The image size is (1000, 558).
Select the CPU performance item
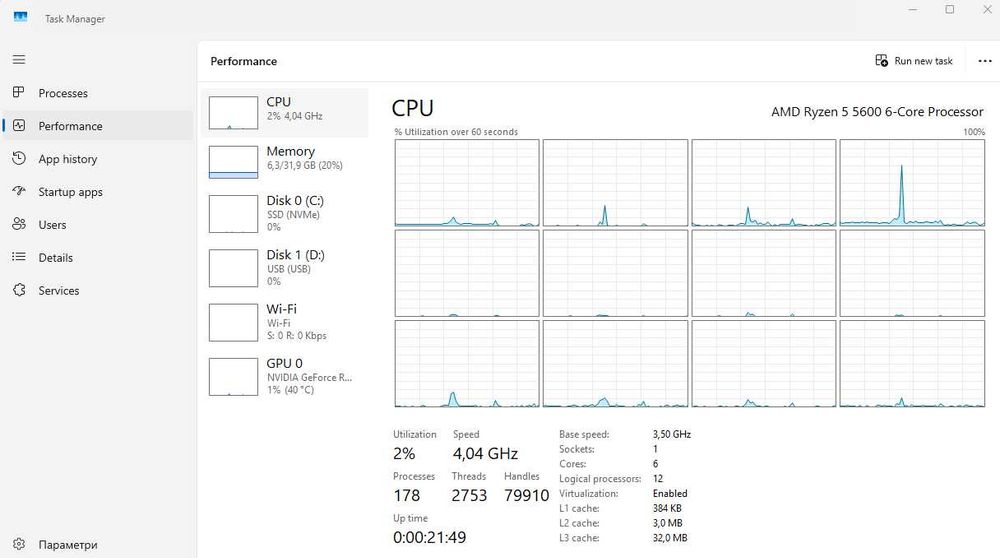tap(285, 112)
